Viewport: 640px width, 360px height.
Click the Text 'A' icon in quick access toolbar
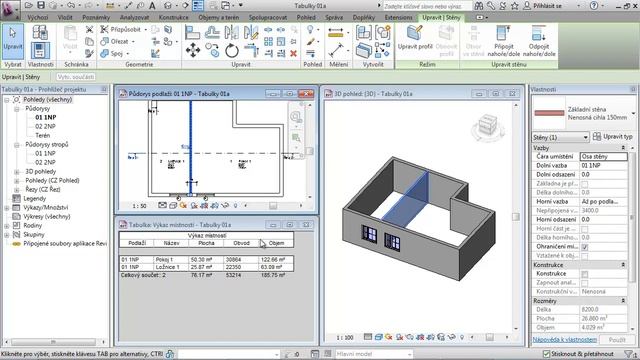152,6
